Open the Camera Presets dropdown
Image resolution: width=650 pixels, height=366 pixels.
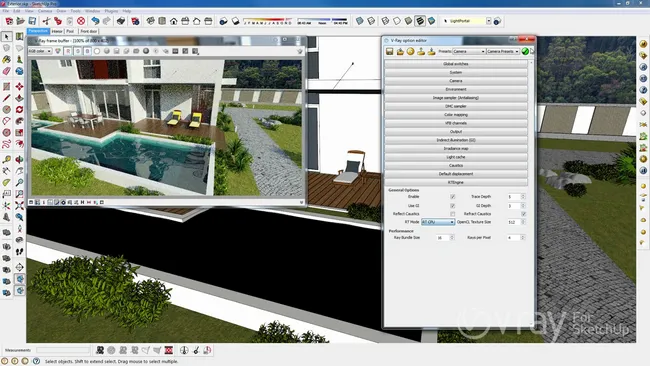click(503, 51)
